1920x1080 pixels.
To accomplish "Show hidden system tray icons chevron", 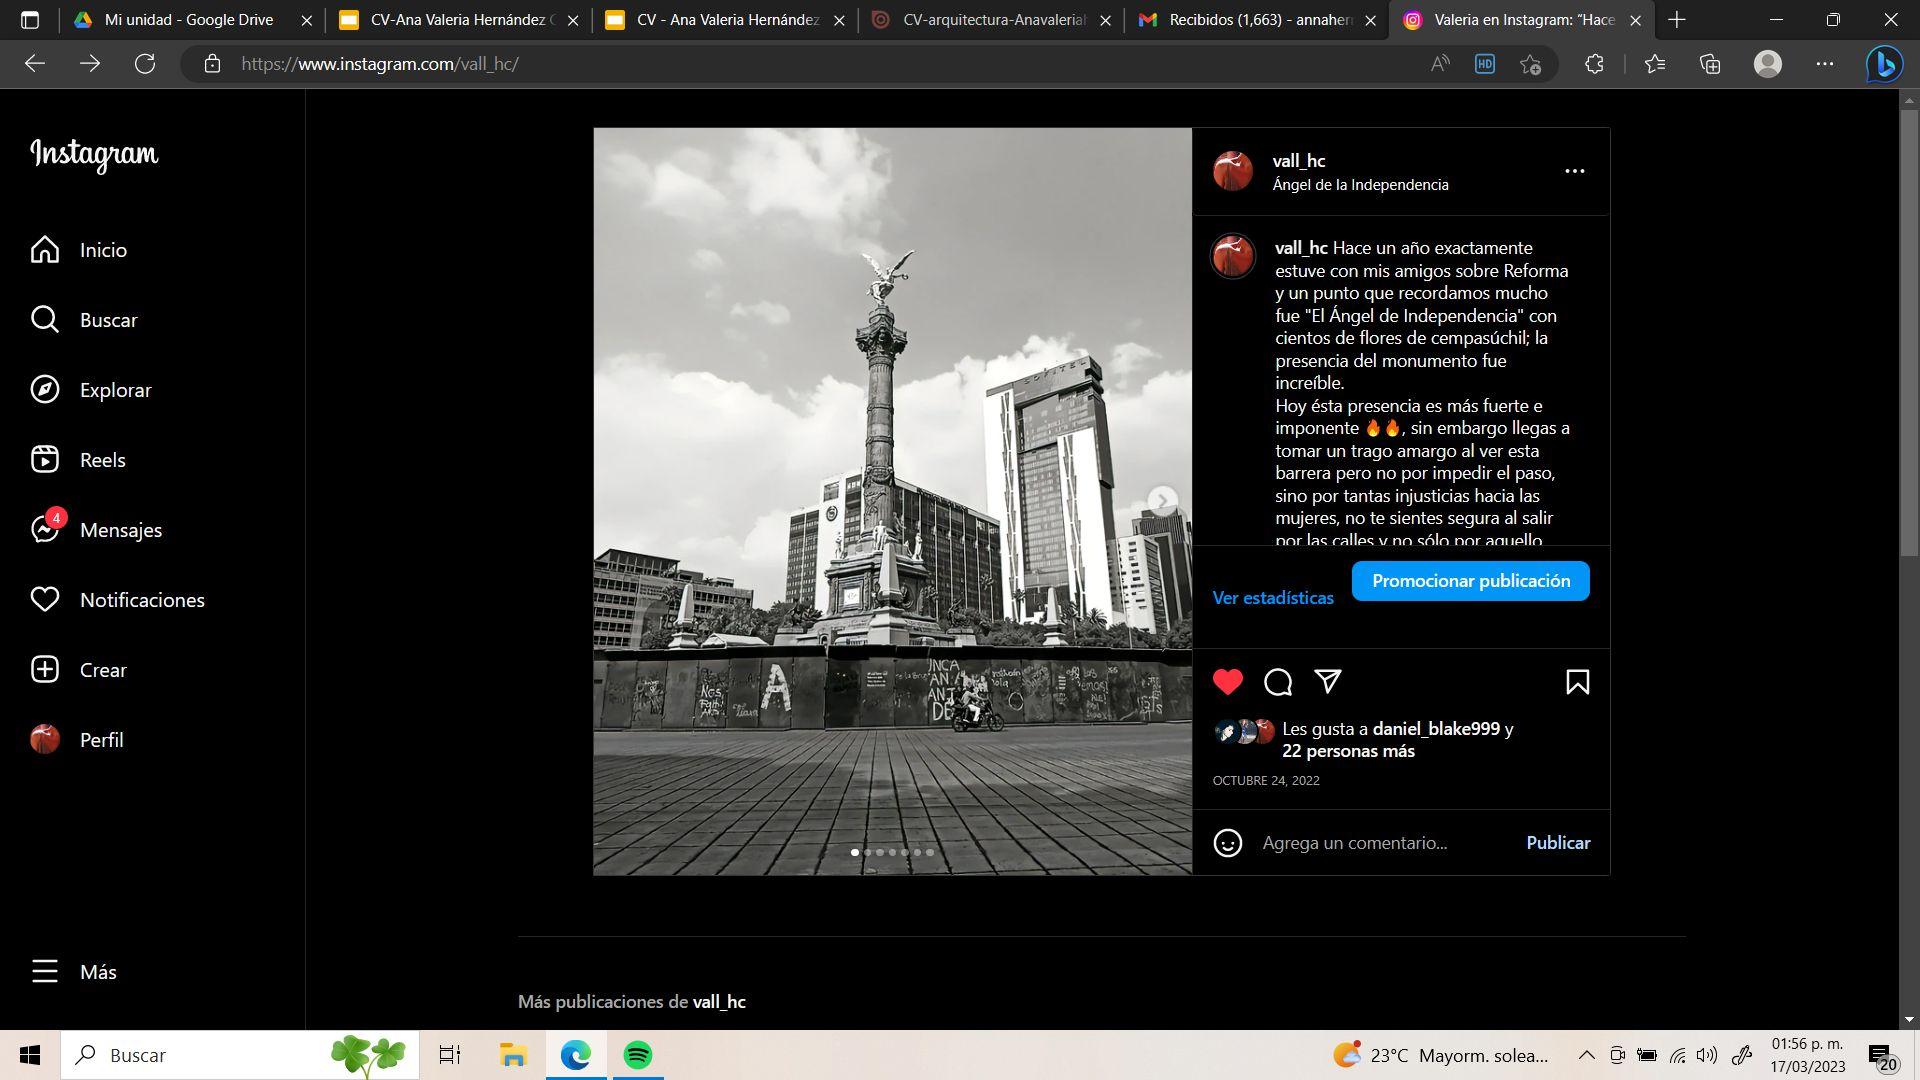I will (1586, 1055).
